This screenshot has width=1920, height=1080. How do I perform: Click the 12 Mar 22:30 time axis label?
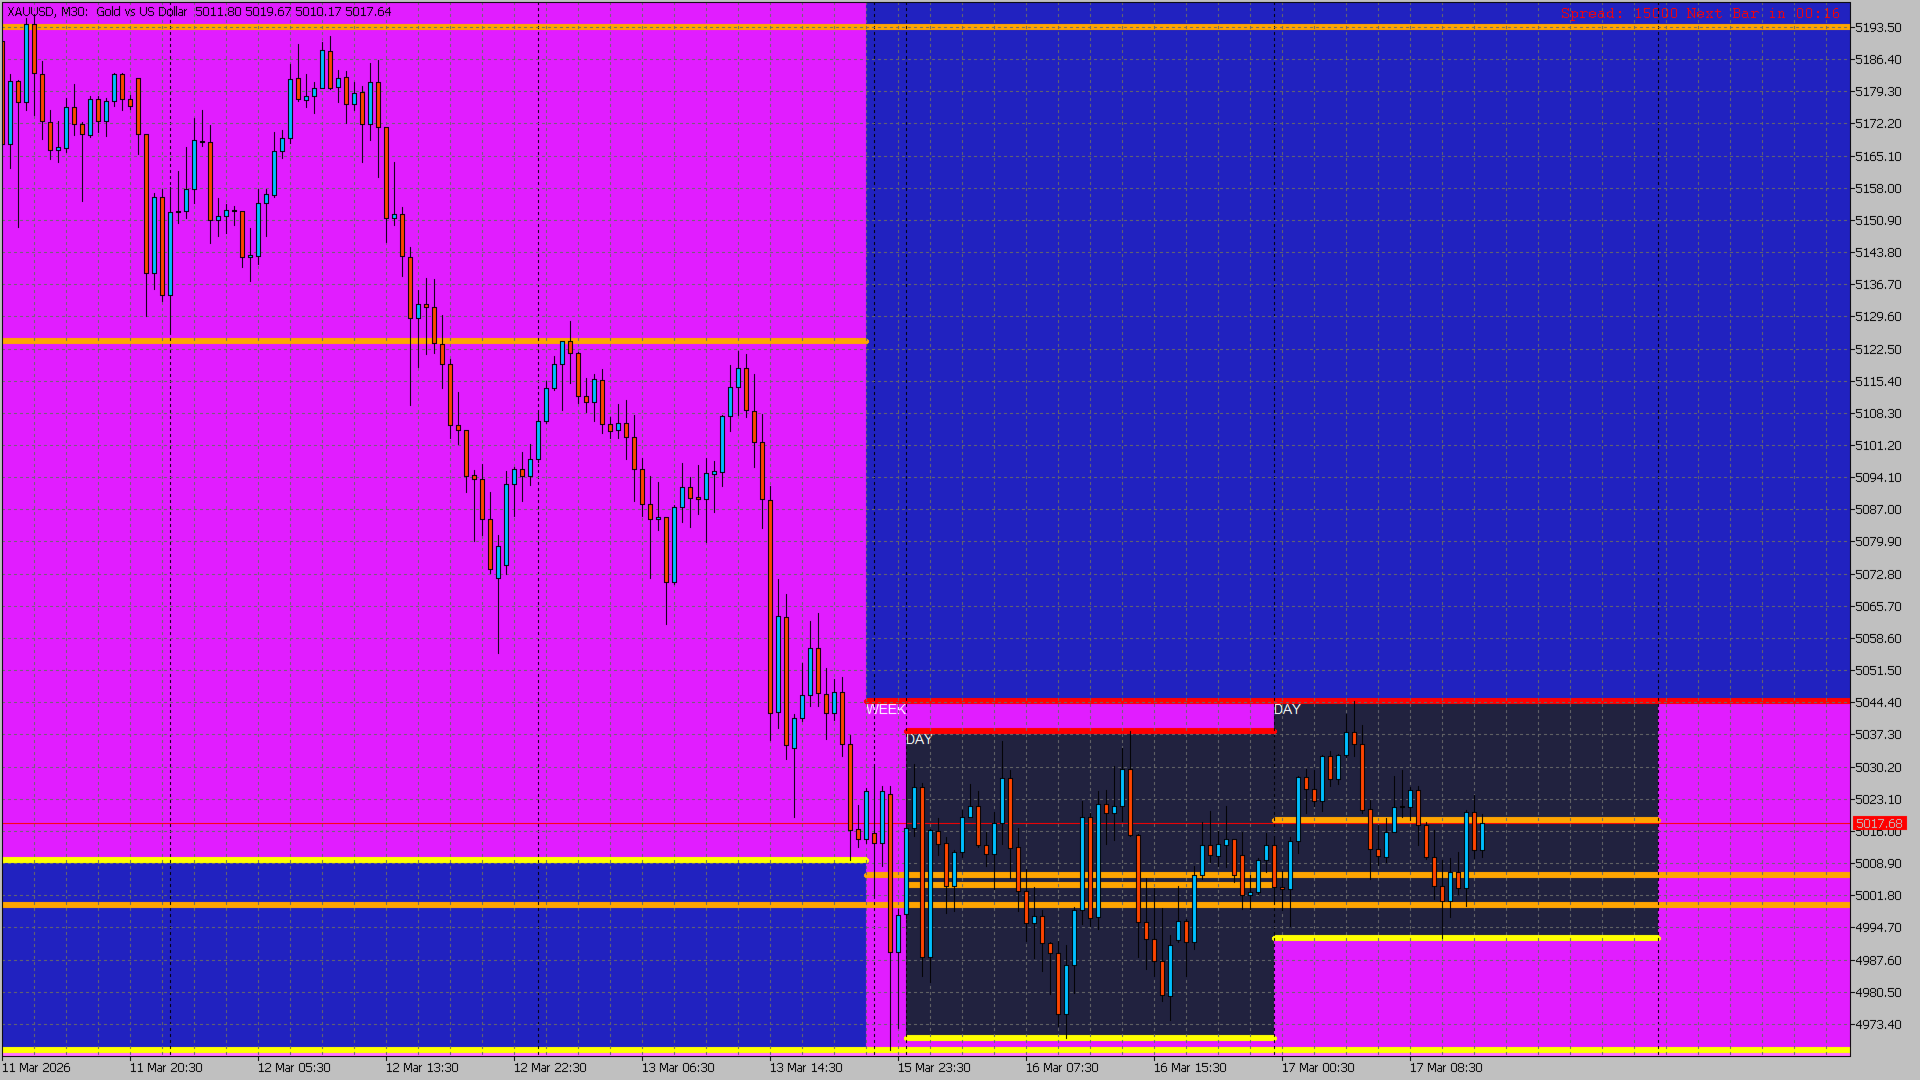(549, 1067)
